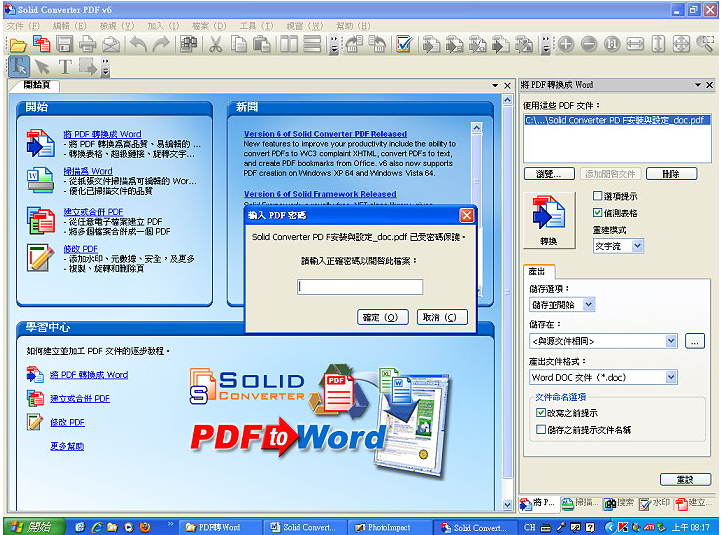
Task: Click the Copy toolbar icon
Action: [239, 45]
